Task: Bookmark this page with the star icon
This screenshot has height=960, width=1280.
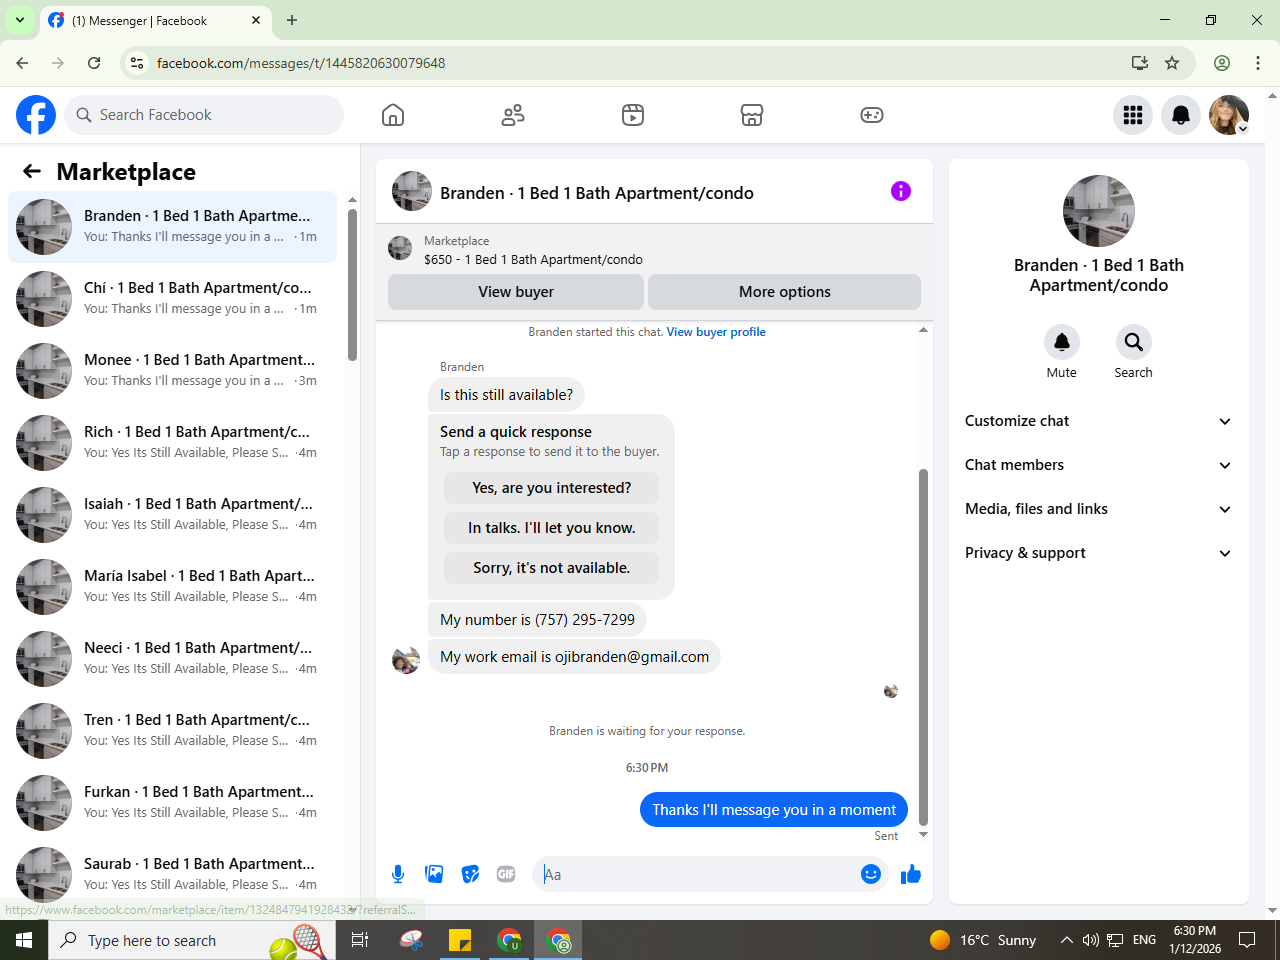Action: tap(1172, 63)
